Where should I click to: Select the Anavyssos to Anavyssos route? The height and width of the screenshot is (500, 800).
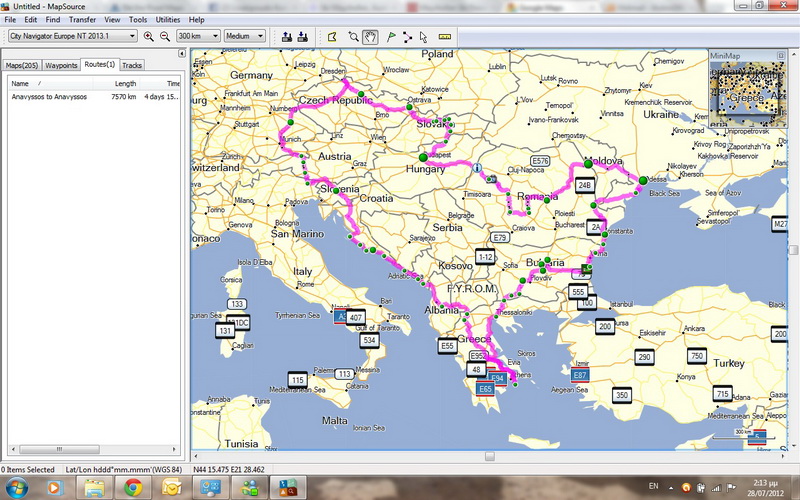[49, 97]
